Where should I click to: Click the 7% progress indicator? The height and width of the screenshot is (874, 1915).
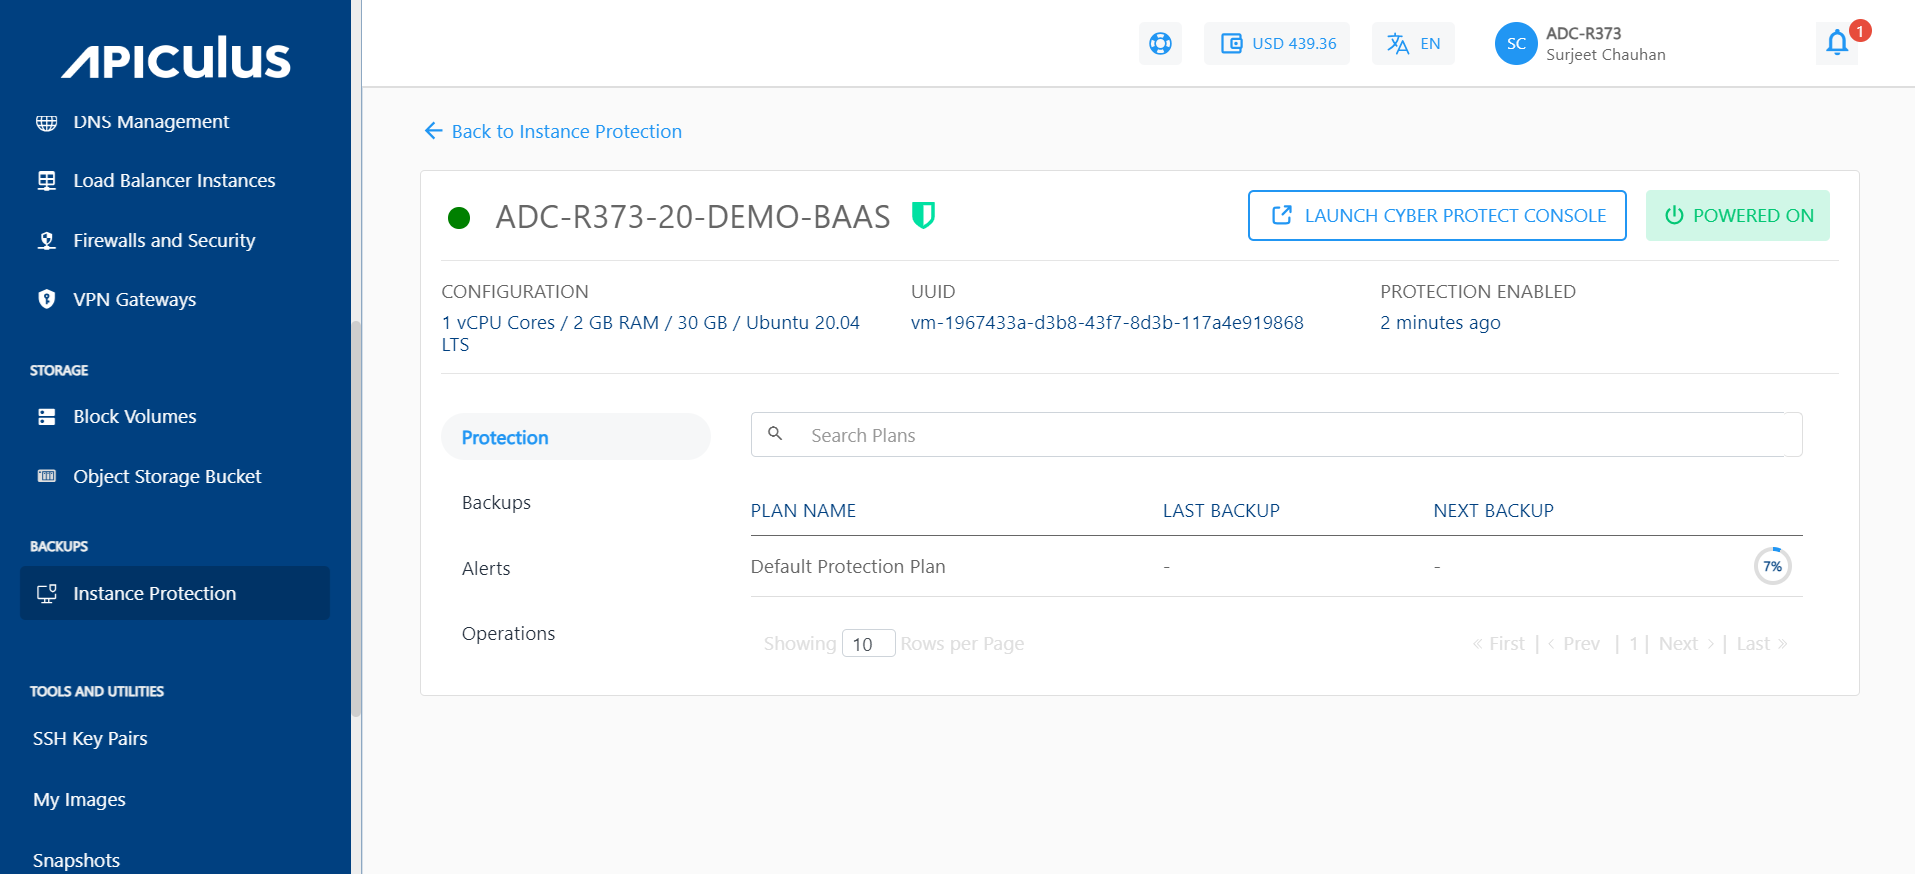1772,566
